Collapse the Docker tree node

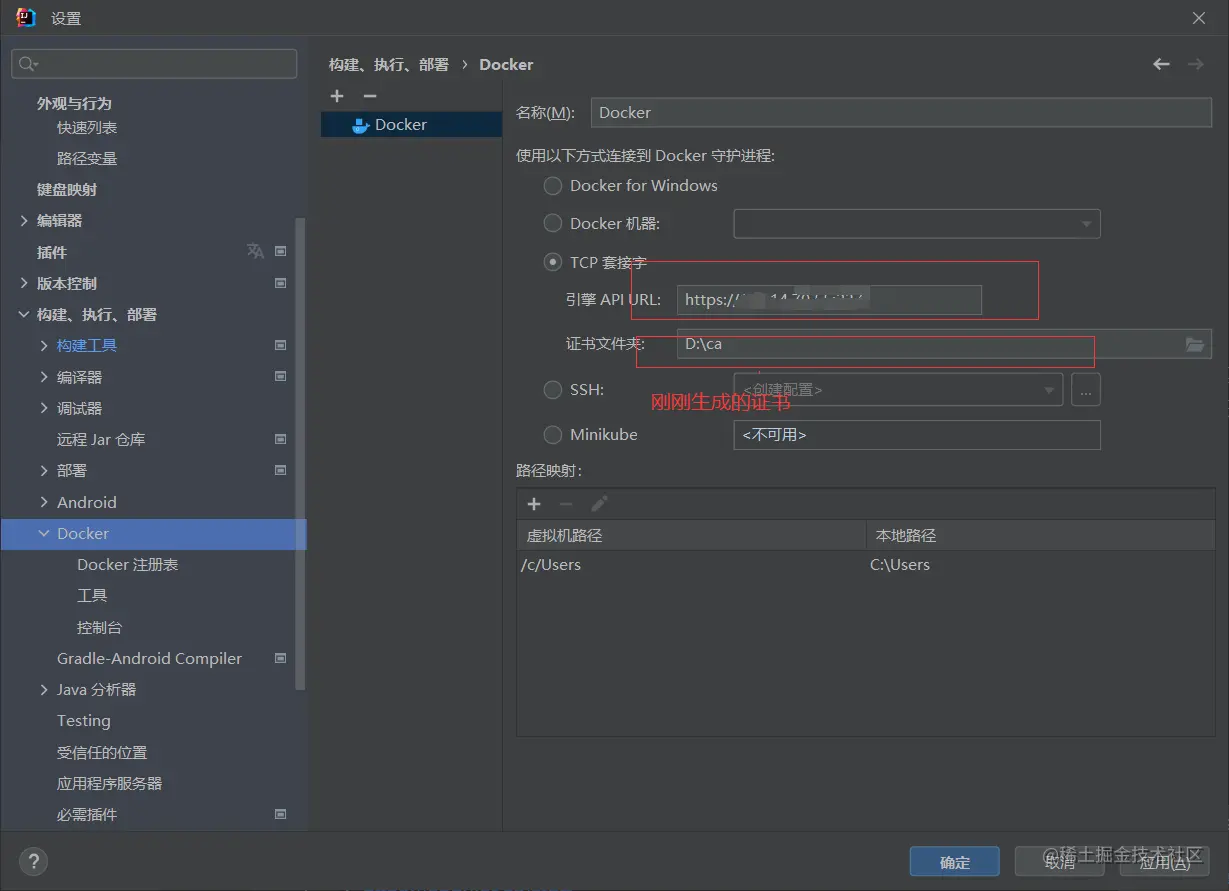point(44,533)
